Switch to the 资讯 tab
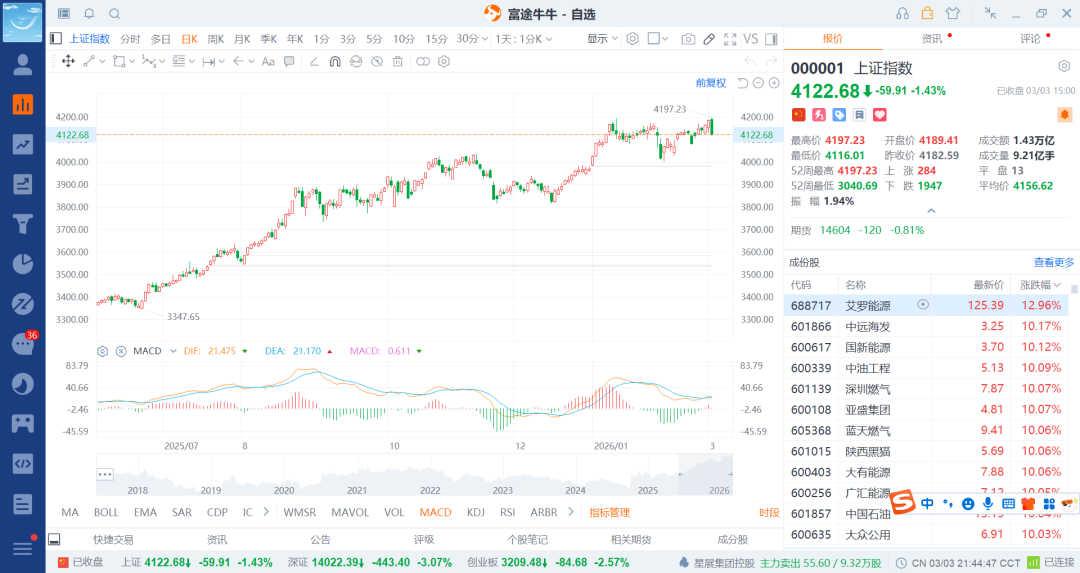The image size is (1080, 573). click(931, 39)
